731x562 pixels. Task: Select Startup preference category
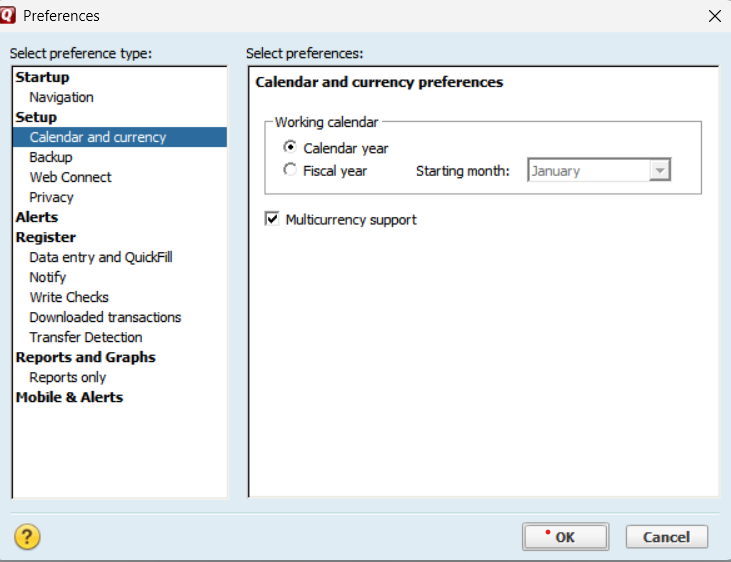pos(42,77)
